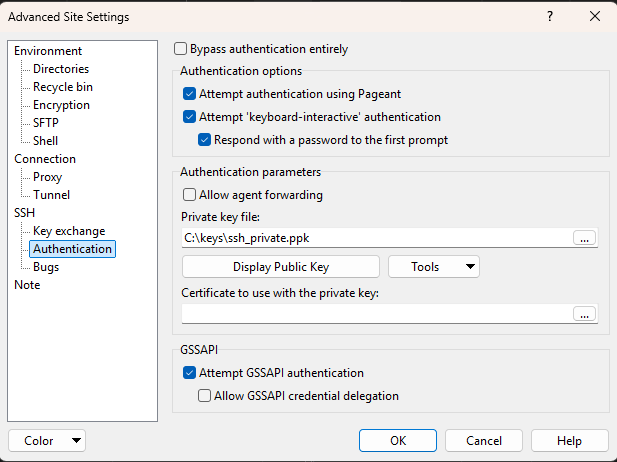Click into Private key file field
This screenshot has height=462, width=617.
377,238
